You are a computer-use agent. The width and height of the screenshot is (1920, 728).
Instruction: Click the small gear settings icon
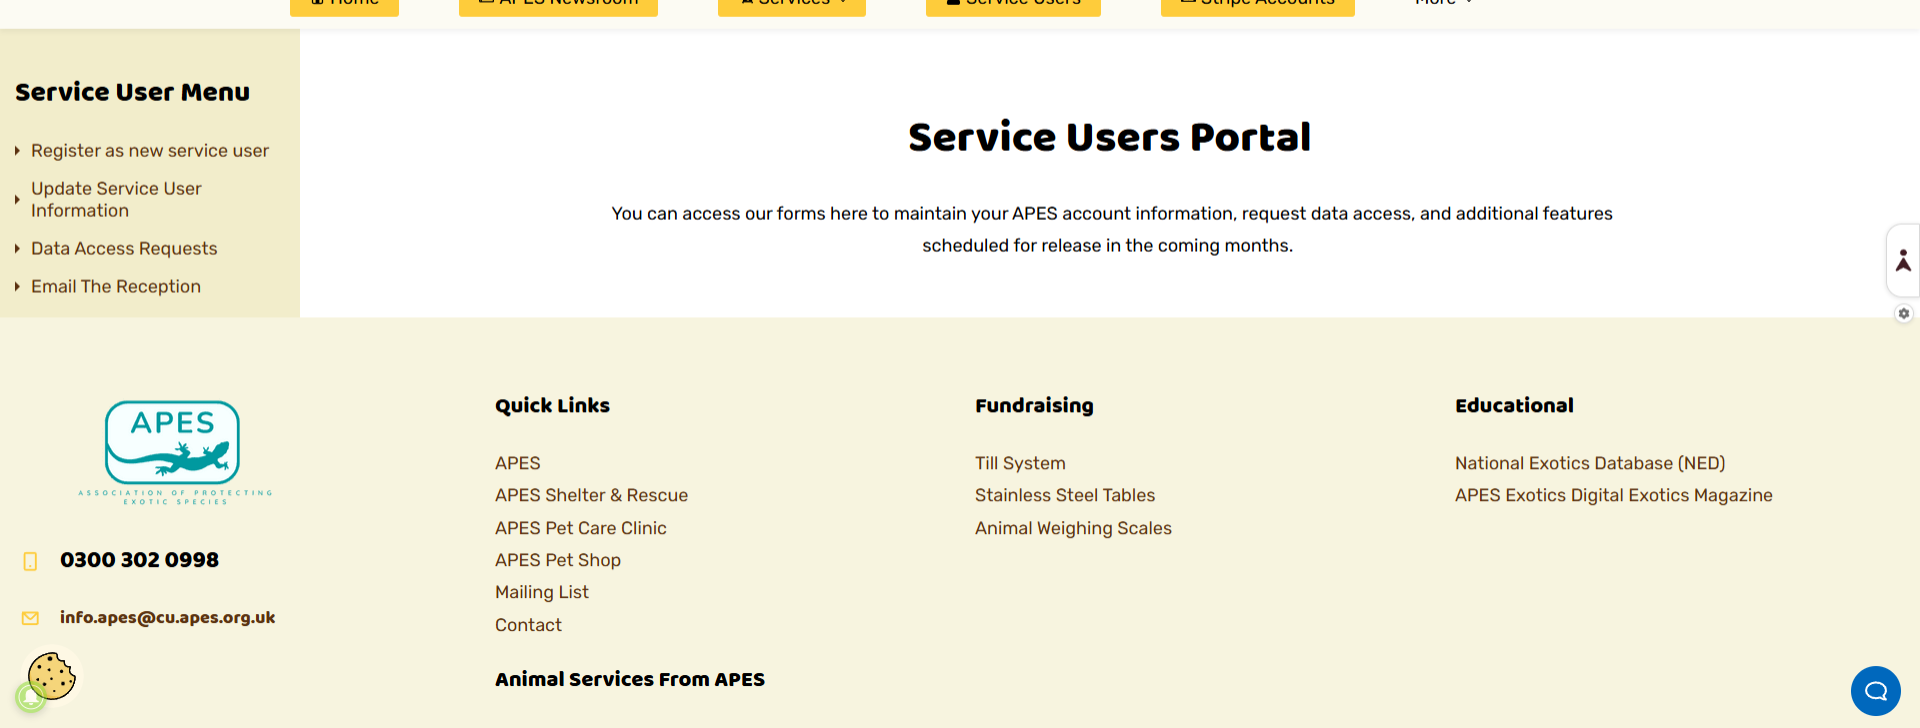pos(1904,314)
